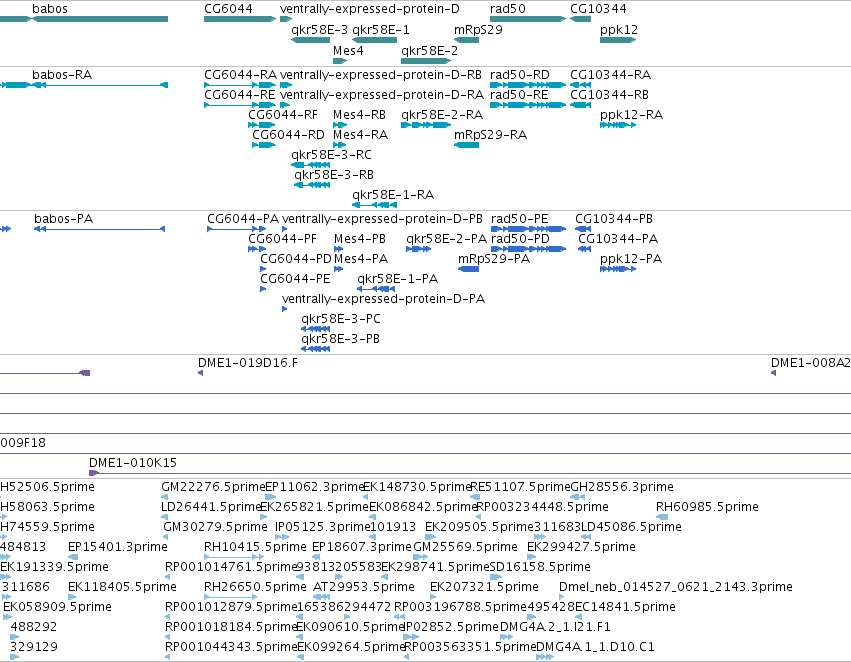851x662 pixels.
Task: Select the qkr58E-3 gene label
Action: tap(320, 30)
